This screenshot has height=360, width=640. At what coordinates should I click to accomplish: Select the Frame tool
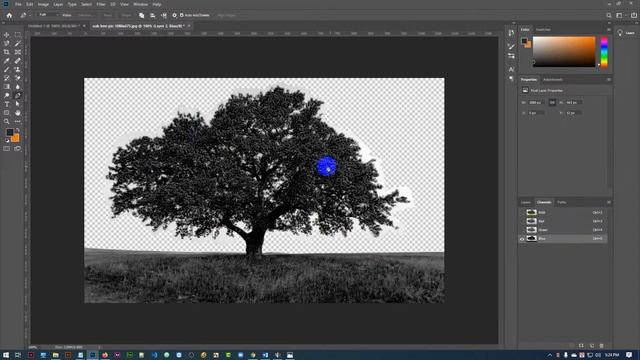tap(18, 52)
